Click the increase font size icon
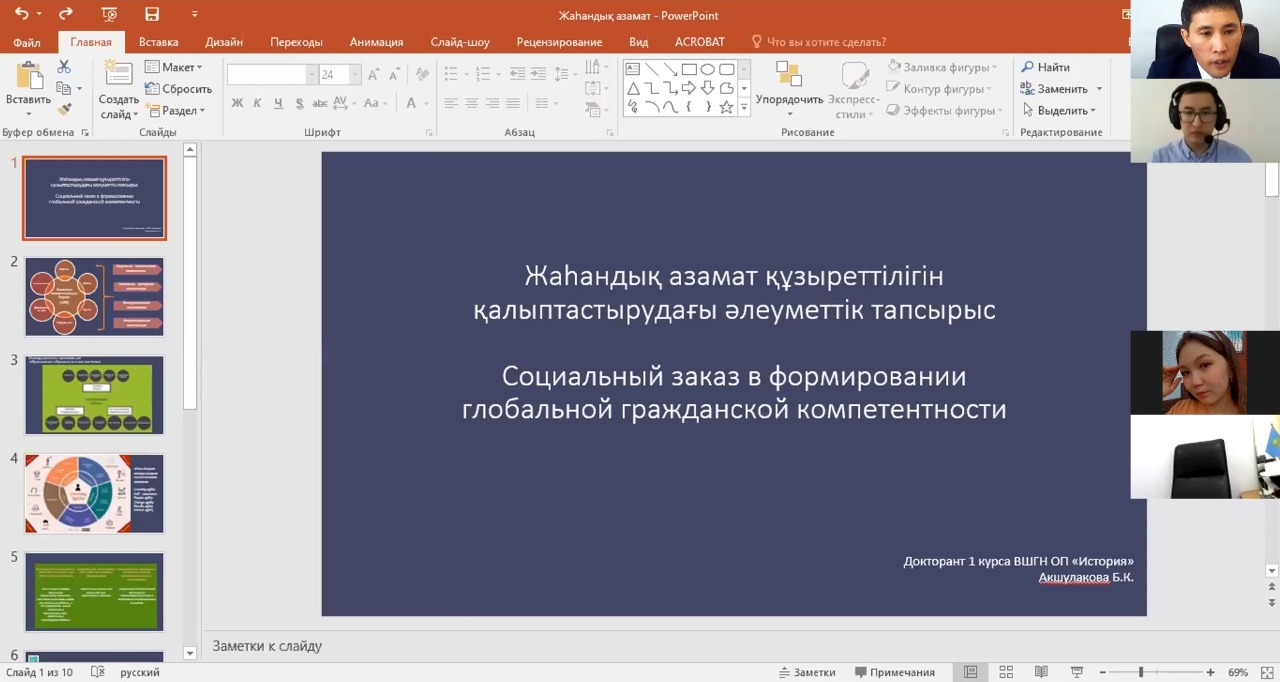 pyautogui.click(x=374, y=75)
